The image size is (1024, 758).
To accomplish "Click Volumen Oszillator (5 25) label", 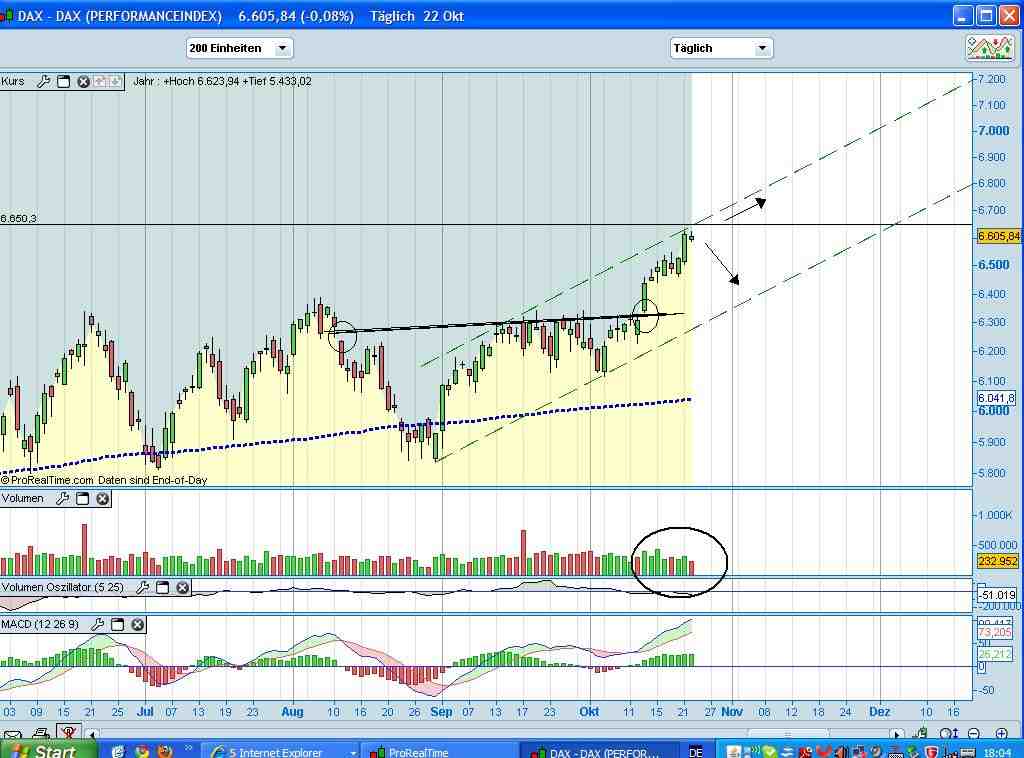I will point(62,588).
